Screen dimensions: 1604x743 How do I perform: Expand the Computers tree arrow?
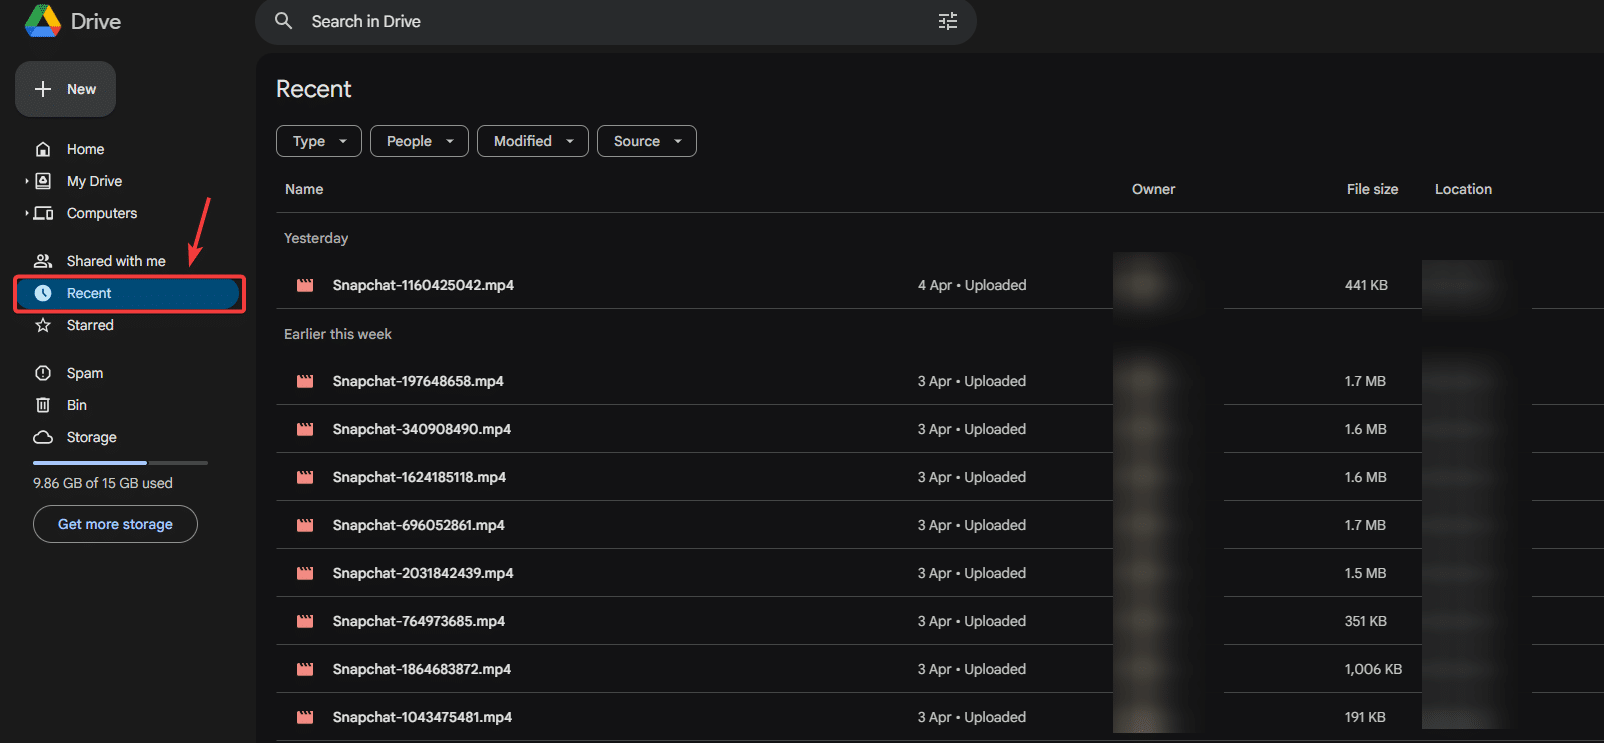(26, 213)
